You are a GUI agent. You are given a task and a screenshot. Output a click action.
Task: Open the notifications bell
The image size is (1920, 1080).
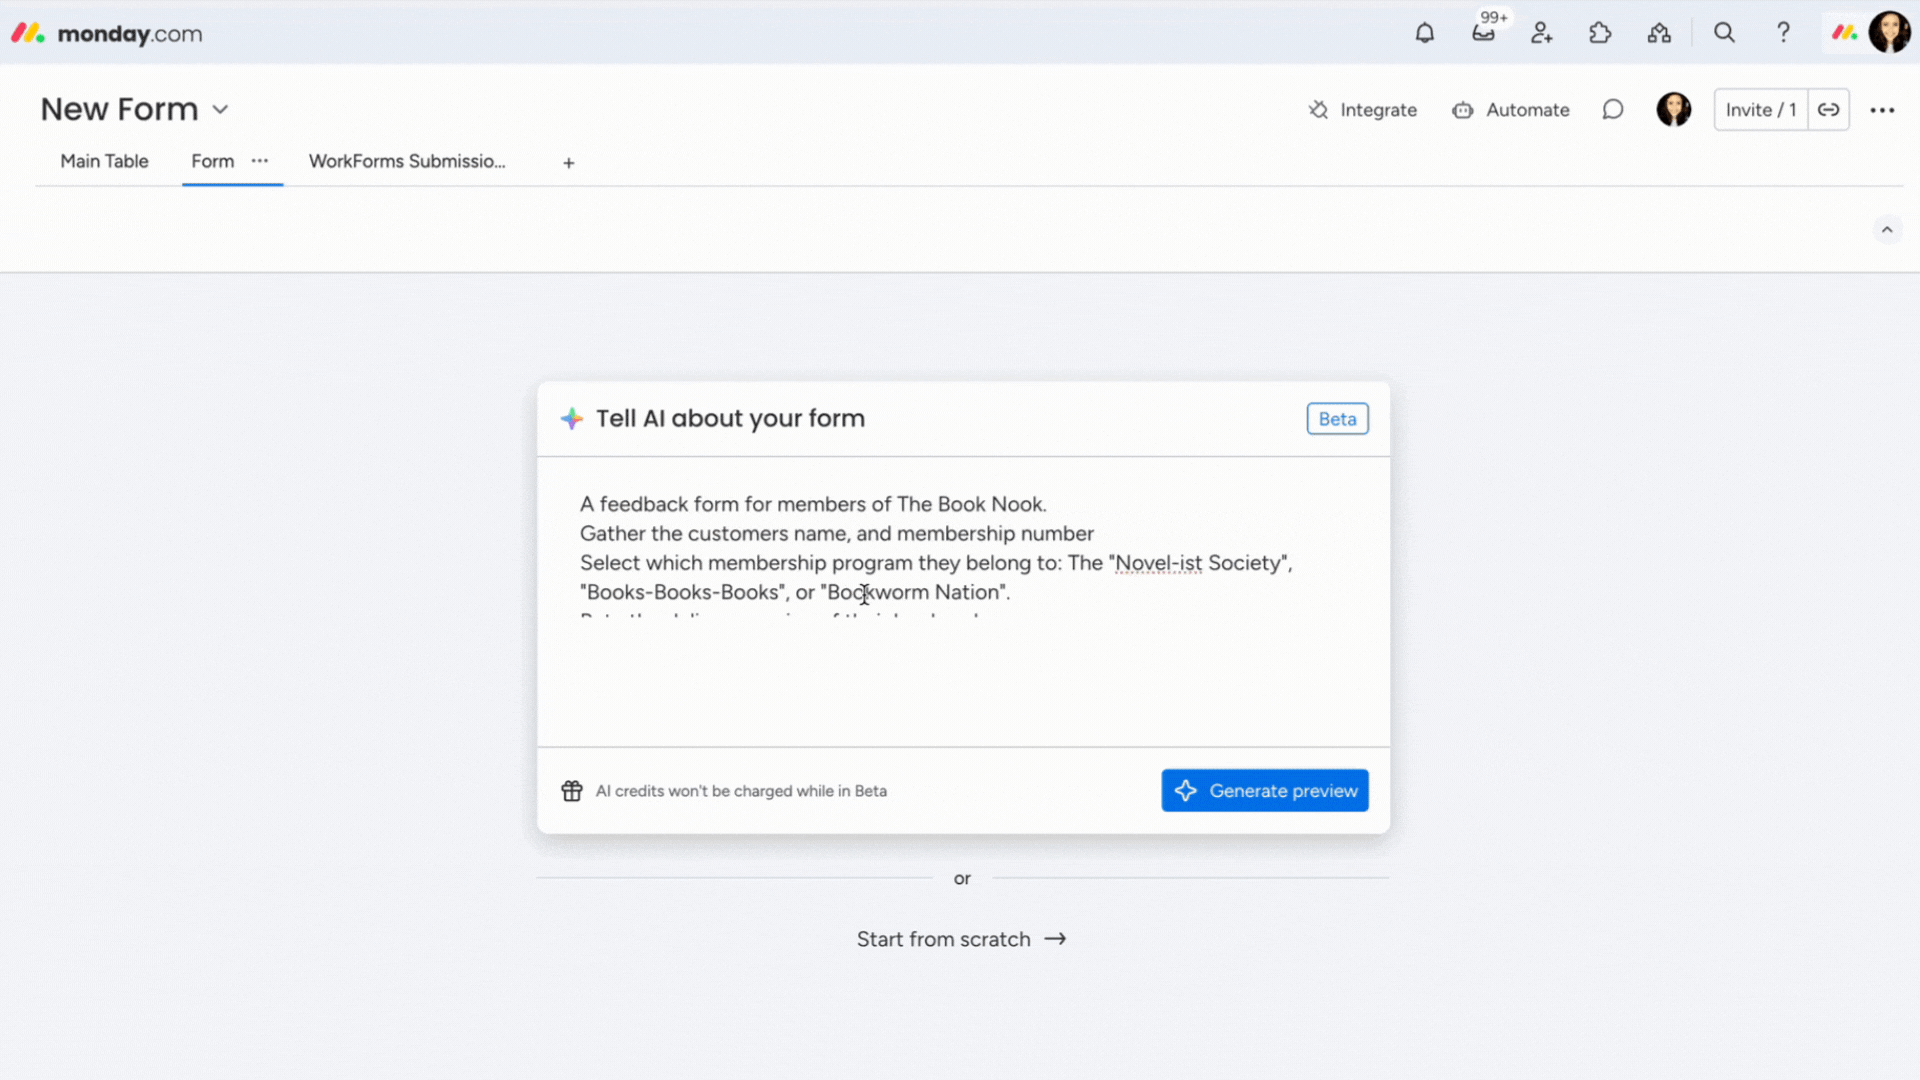1425,33
